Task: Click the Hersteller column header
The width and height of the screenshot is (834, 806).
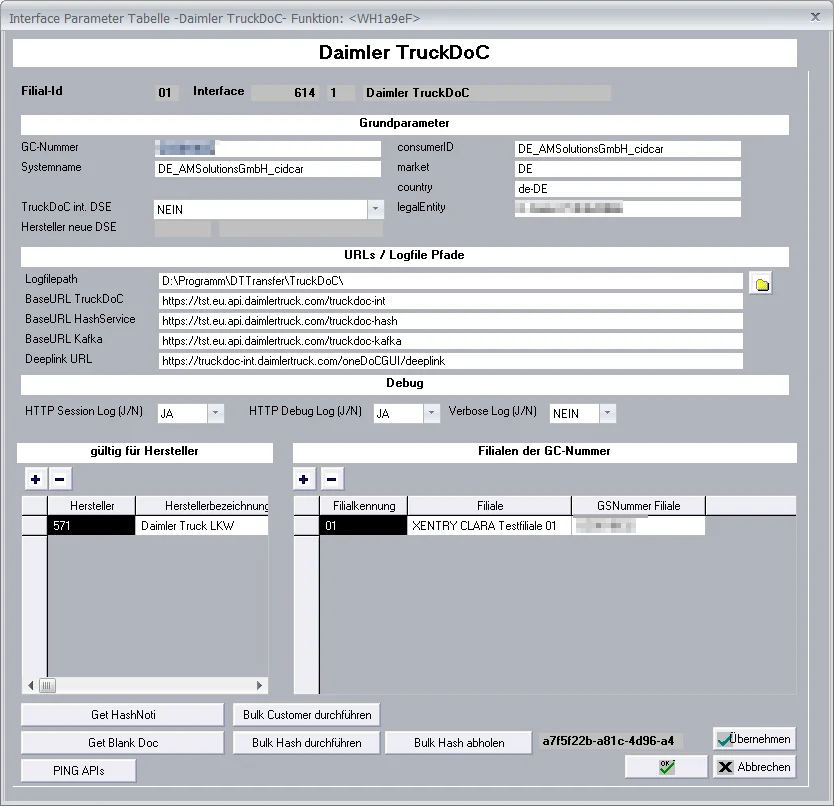Action: coord(91,505)
